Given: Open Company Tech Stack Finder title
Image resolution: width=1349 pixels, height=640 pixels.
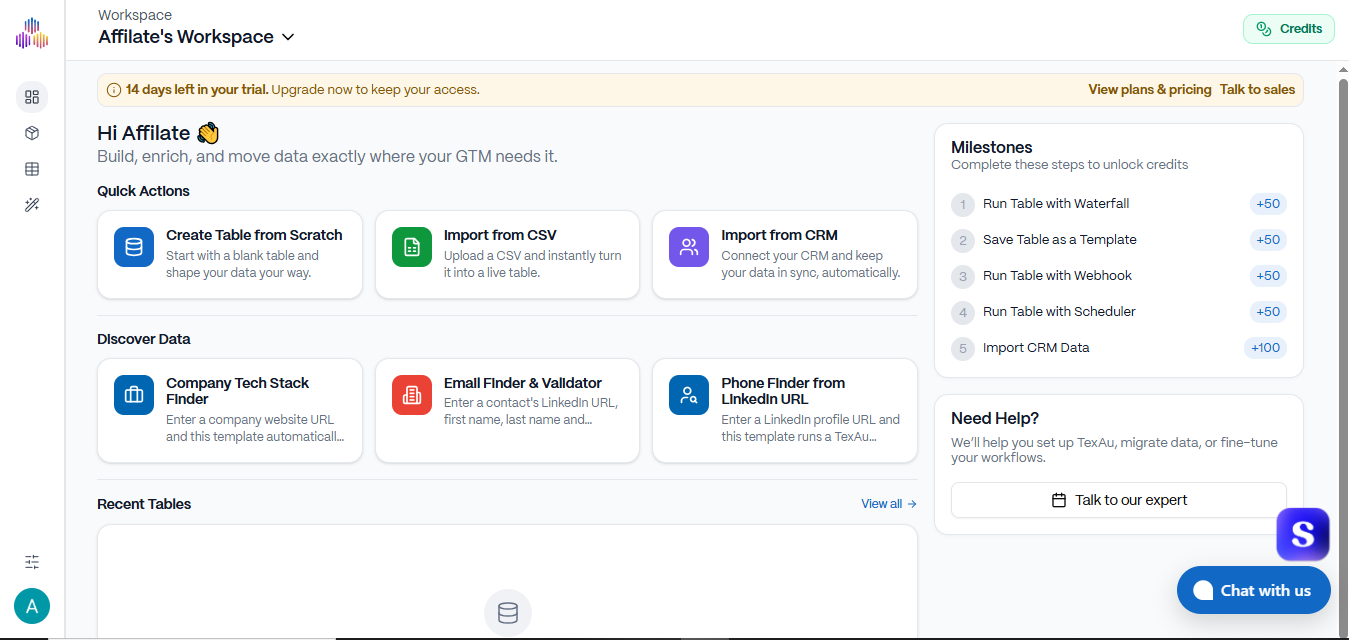Looking at the screenshot, I should (237, 391).
